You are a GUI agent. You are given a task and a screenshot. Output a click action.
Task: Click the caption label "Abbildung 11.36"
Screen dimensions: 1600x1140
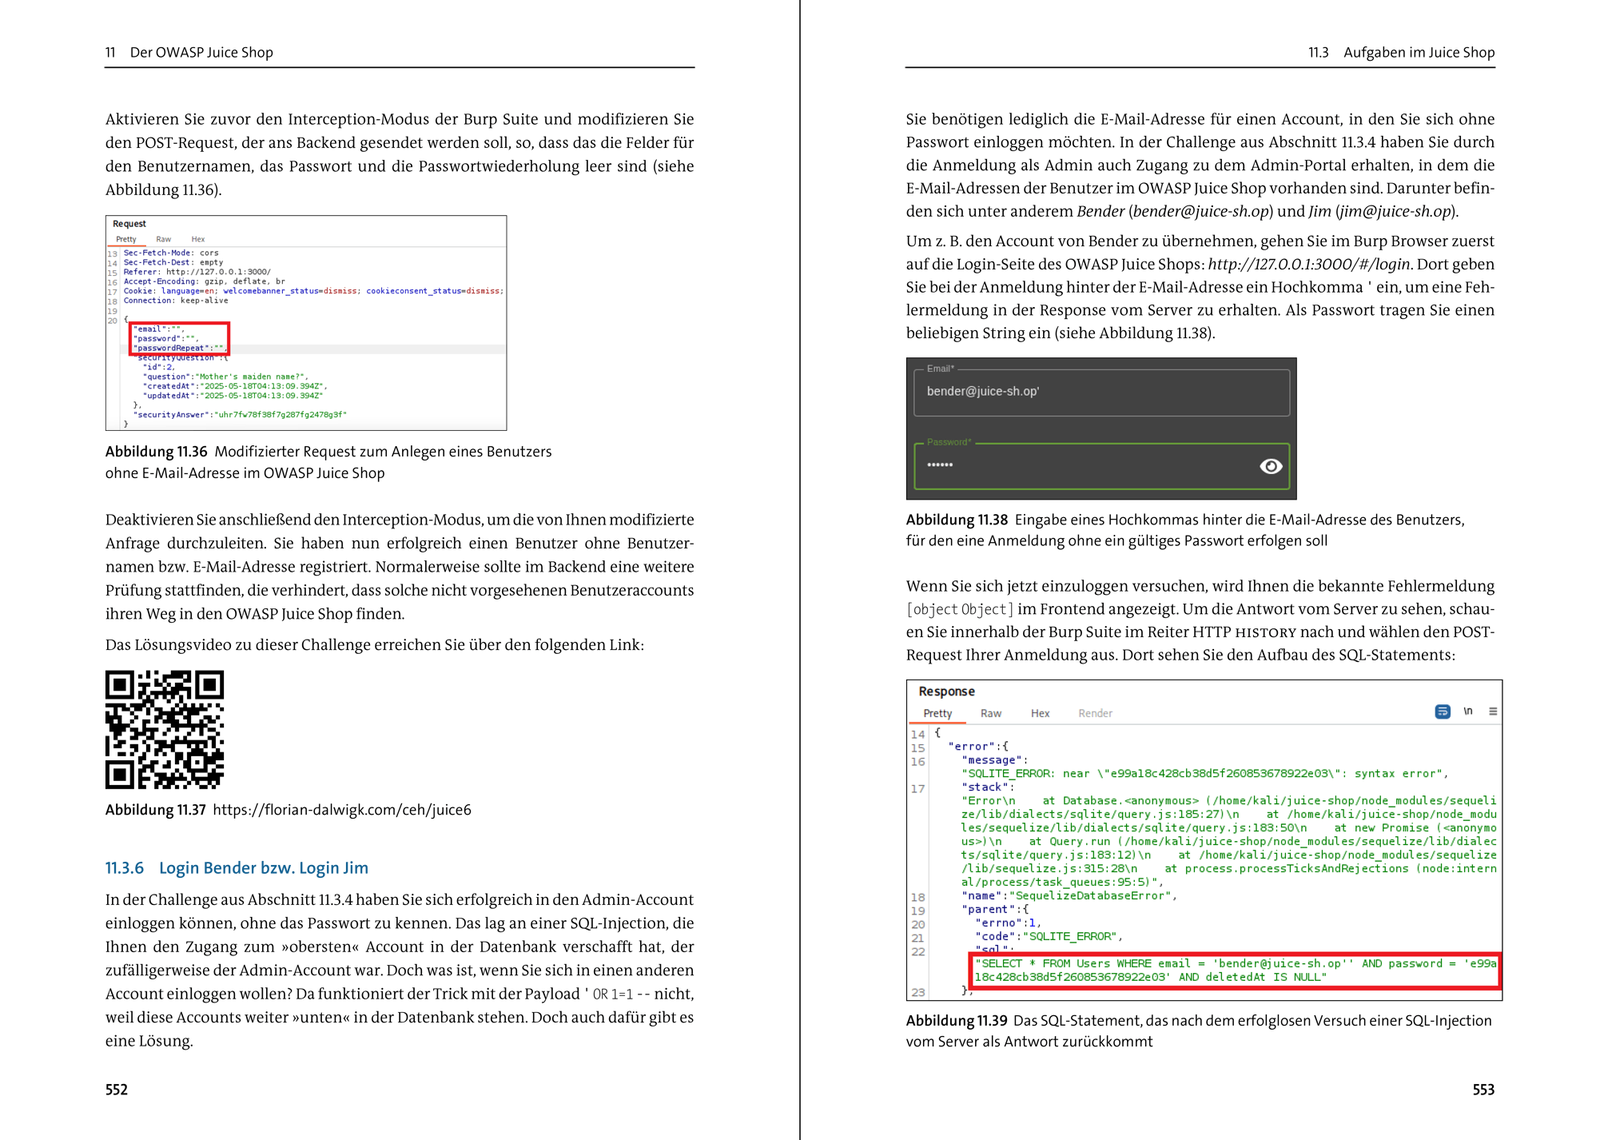[x=156, y=452]
